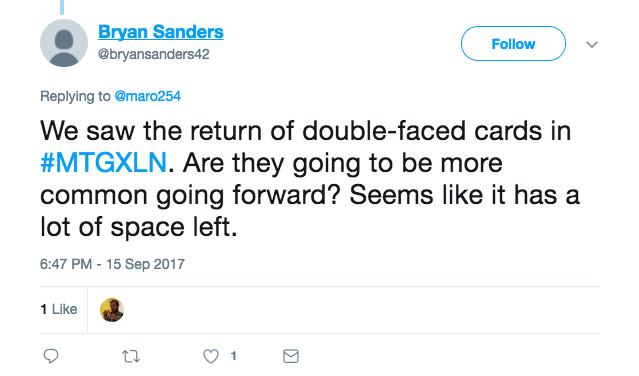Show who liked via 1 Like
The image size is (639, 376).
tap(59, 309)
